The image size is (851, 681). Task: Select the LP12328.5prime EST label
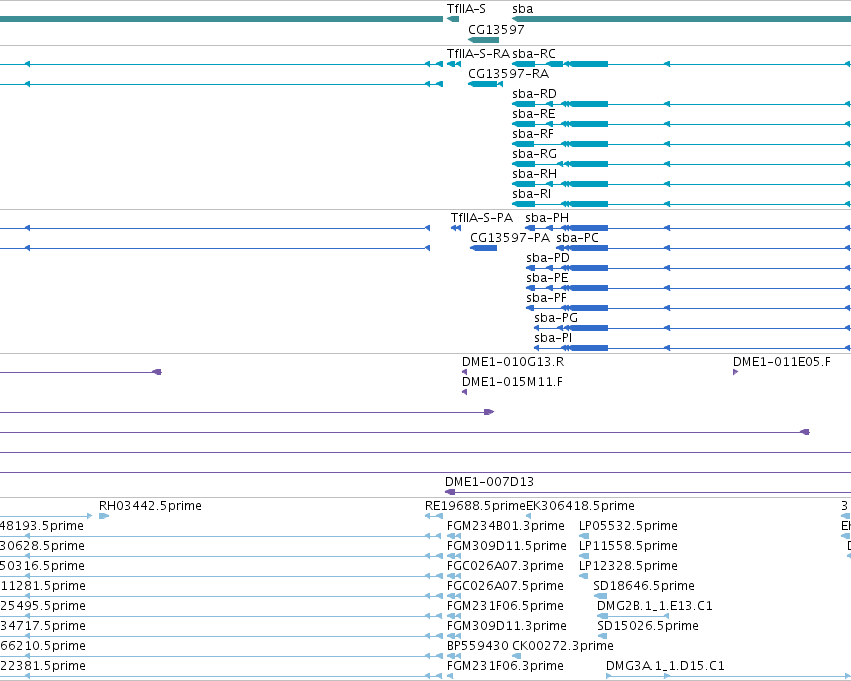628,567
